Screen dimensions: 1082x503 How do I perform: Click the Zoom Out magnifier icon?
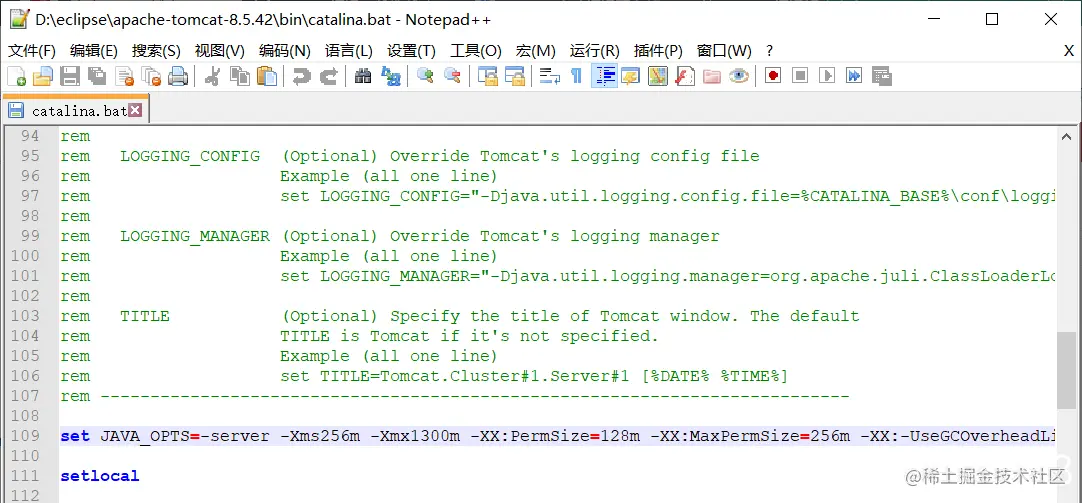452,76
